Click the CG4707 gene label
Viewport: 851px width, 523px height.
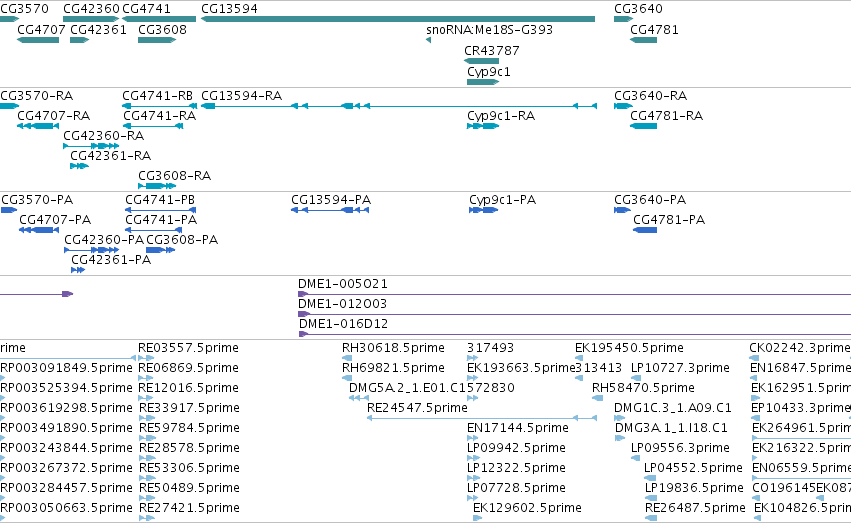41,30
